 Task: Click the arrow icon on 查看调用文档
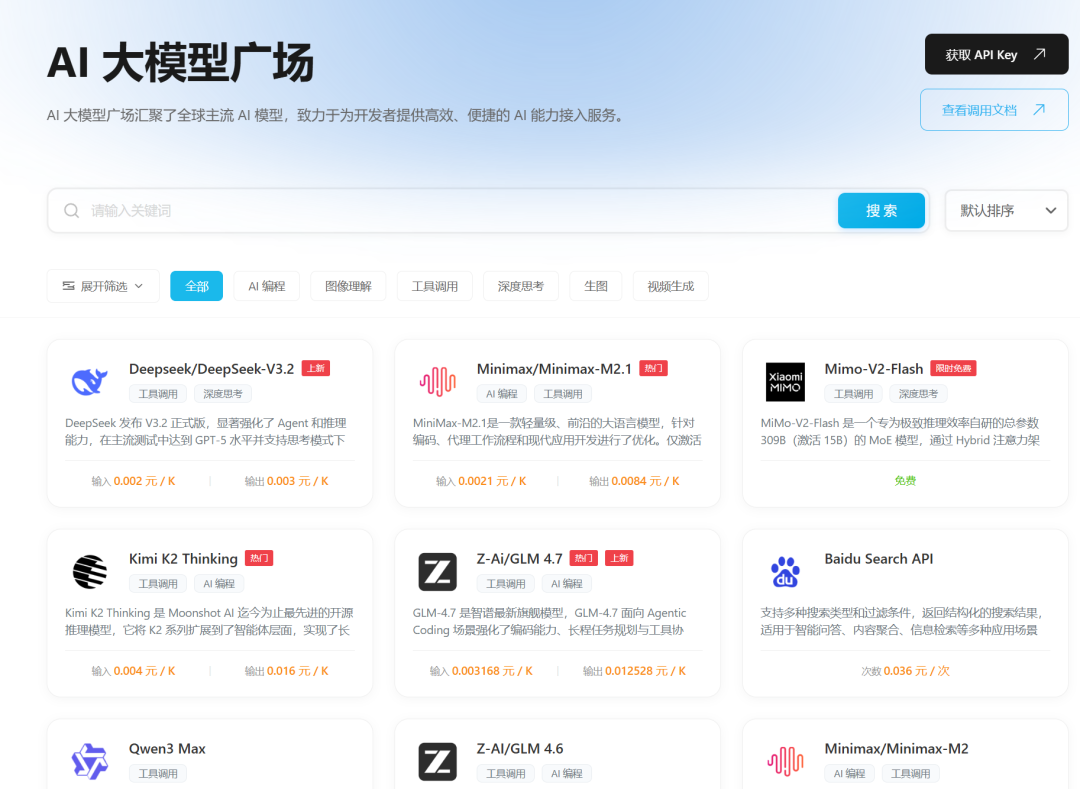pyautogui.click(x=1039, y=109)
